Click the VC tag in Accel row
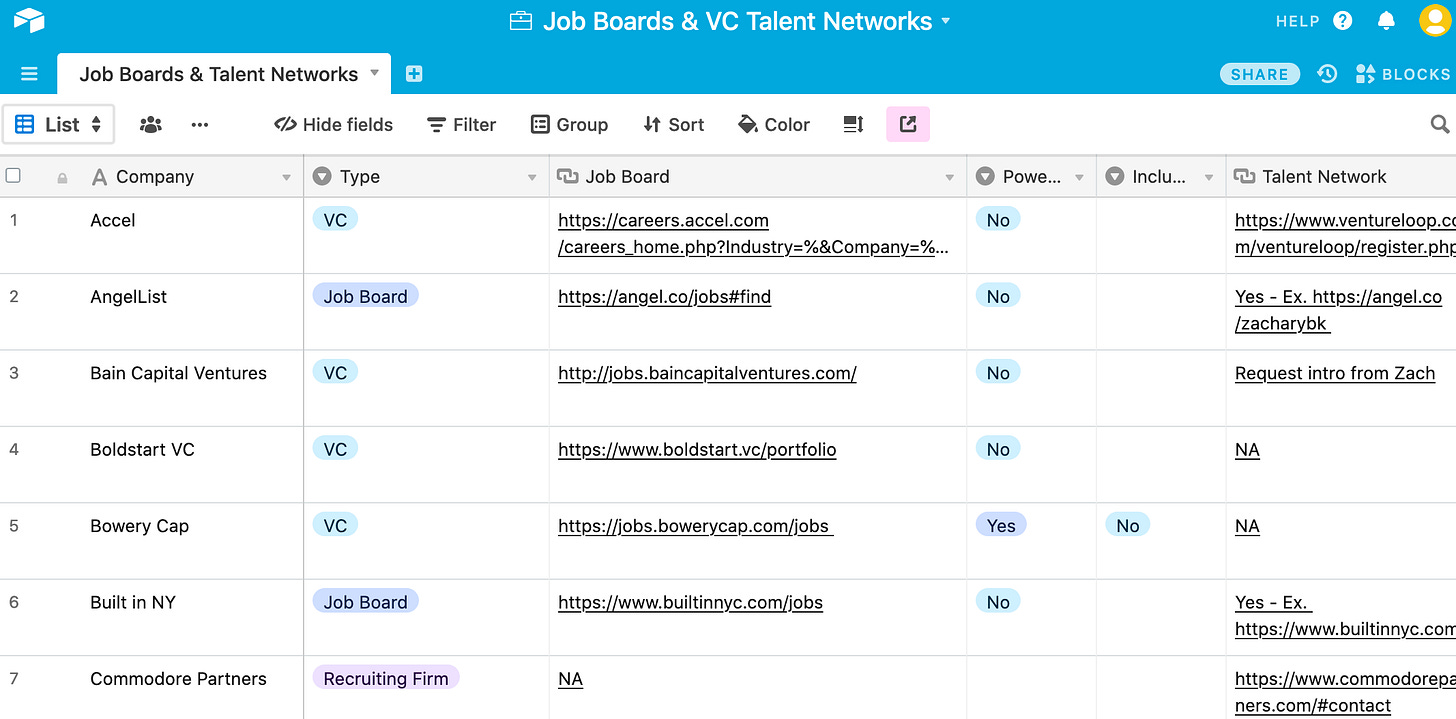 coord(335,219)
